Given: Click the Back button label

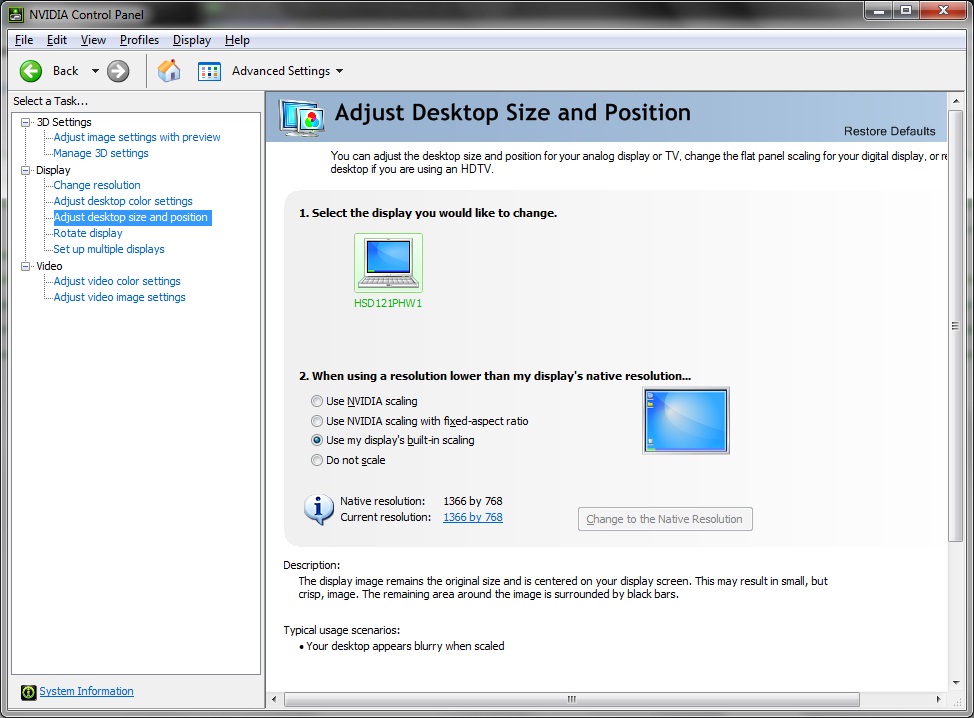Looking at the screenshot, I should point(65,71).
